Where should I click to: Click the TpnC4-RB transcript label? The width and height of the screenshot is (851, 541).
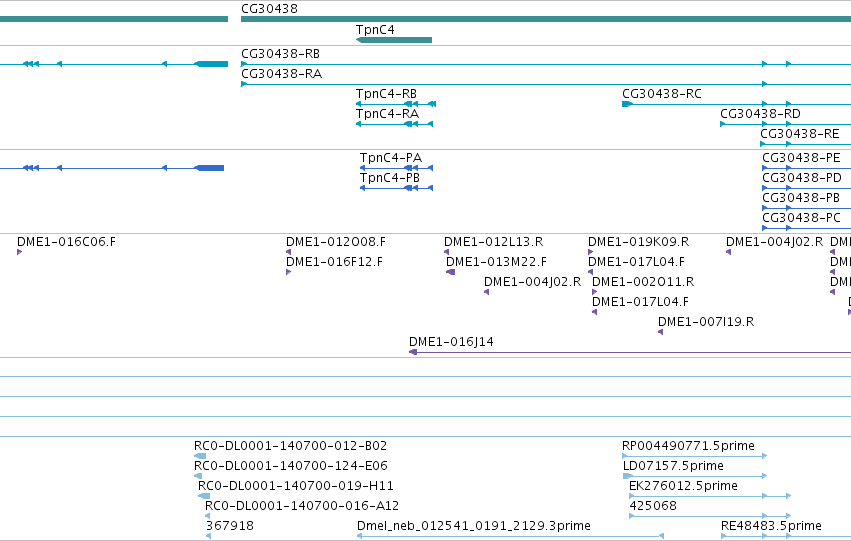(386, 94)
